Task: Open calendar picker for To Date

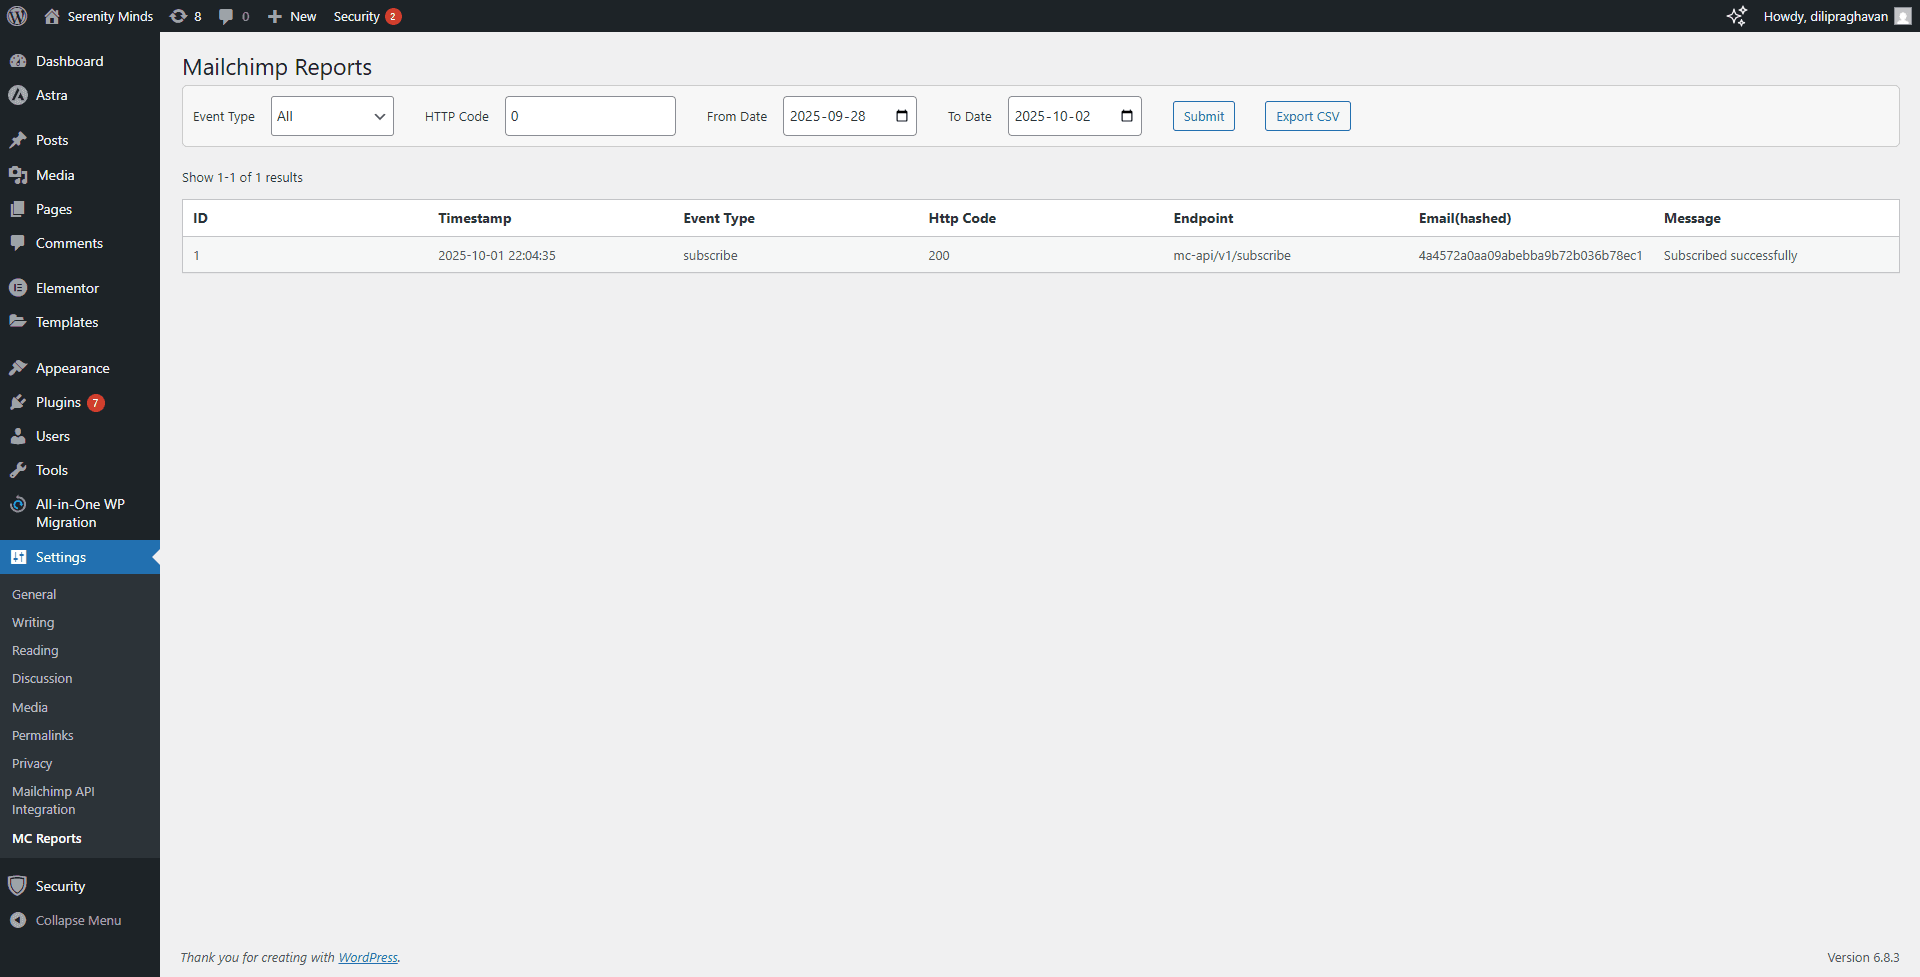Action: (x=1126, y=116)
